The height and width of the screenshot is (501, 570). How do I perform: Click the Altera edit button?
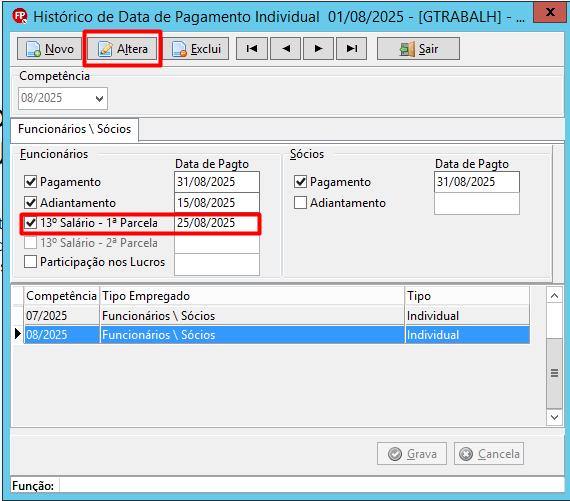[x=122, y=49]
